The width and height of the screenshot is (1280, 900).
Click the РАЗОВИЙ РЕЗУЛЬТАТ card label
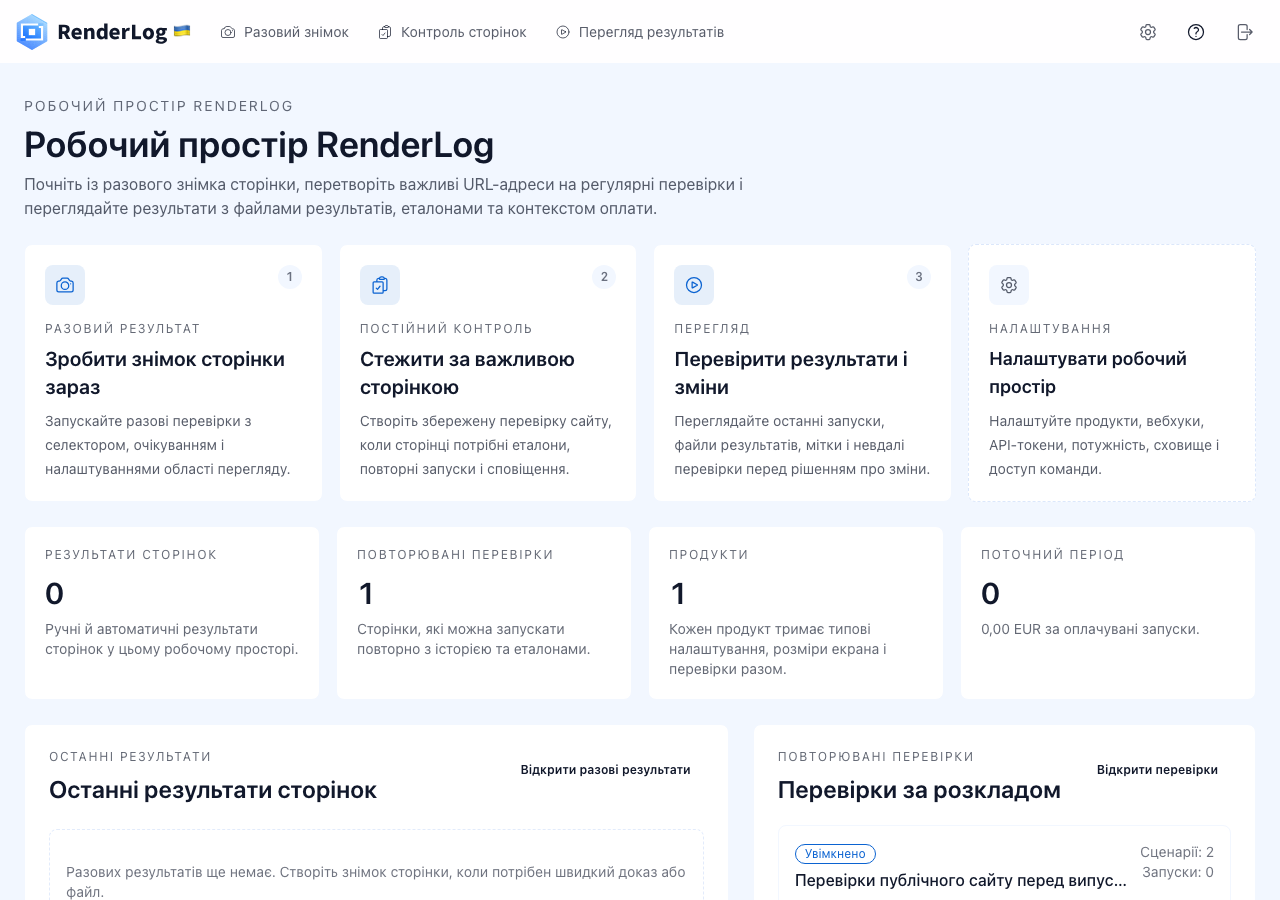[123, 329]
